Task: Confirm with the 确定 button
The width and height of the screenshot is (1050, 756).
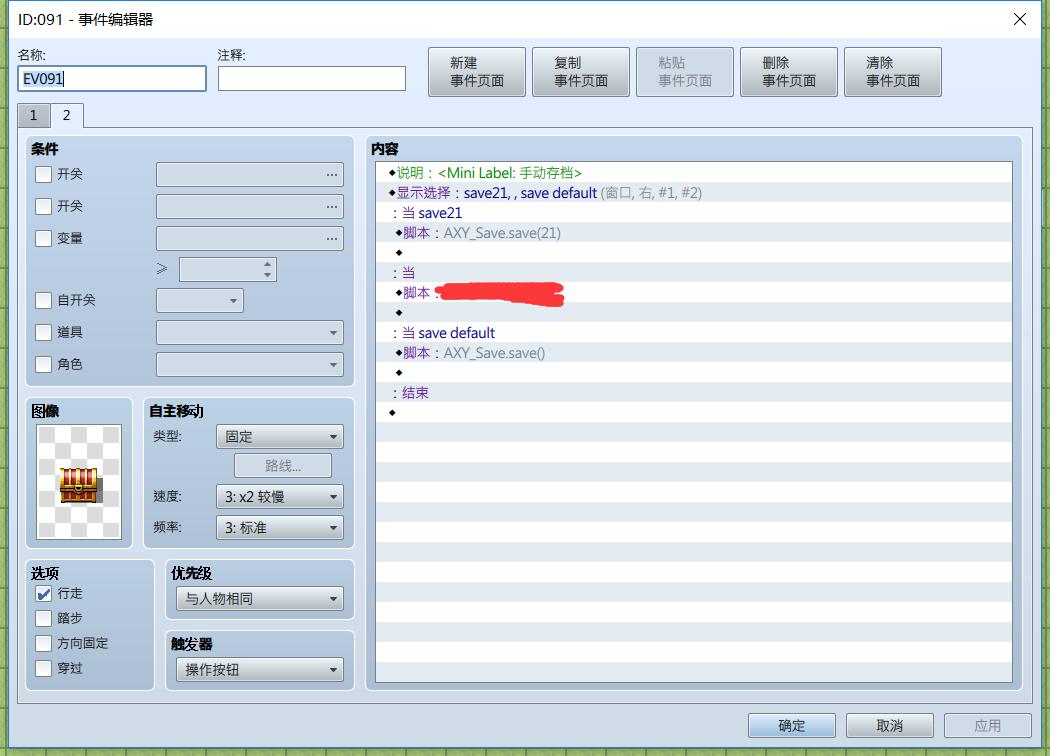Action: tap(792, 725)
